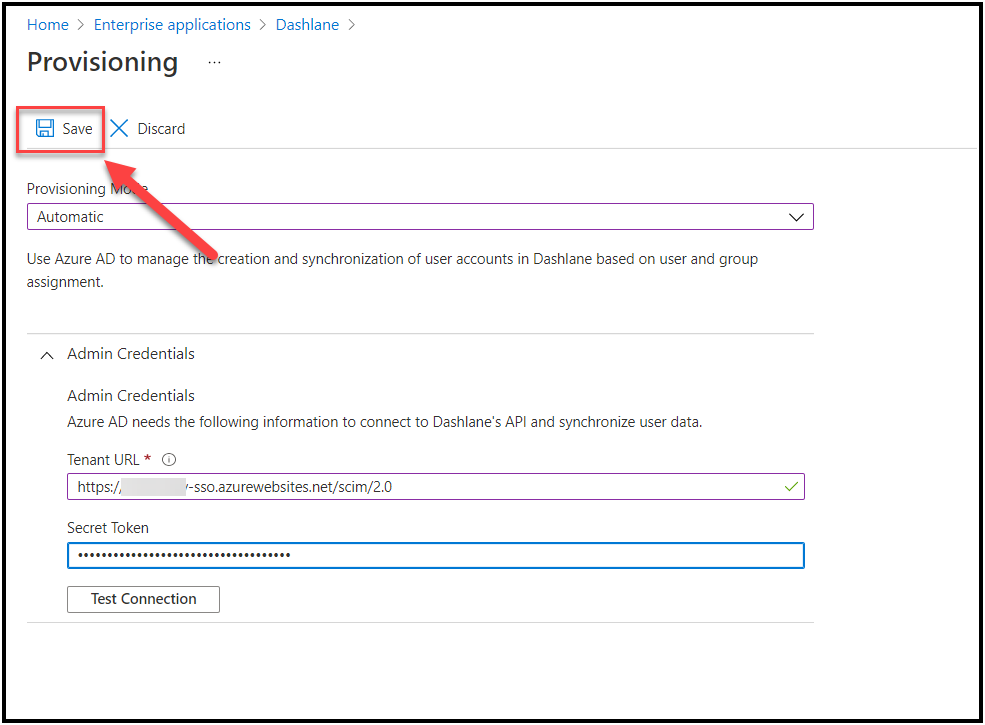Image resolution: width=985 pixels, height=725 pixels.
Task: Click into the Secret Token field
Action: point(435,555)
